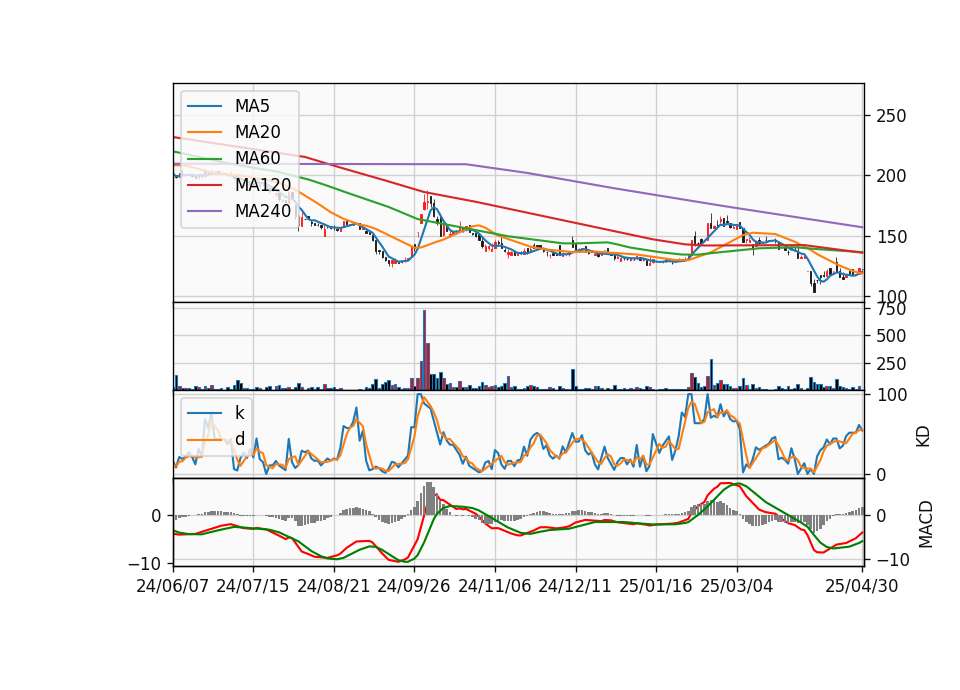Click the MA120 legend label
The width and height of the screenshot is (960, 690).
coord(263,184)
